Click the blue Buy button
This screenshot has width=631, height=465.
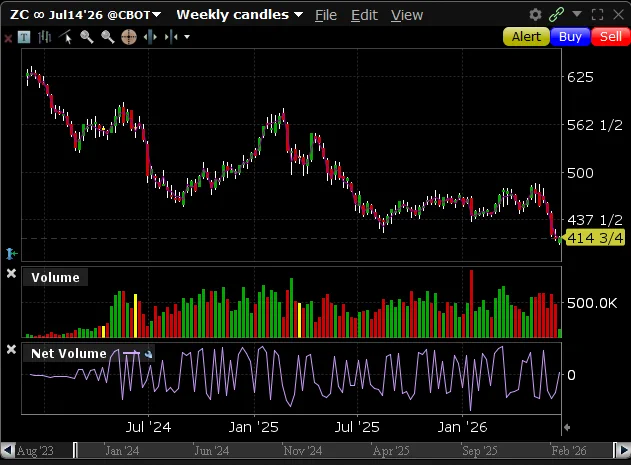570,37
